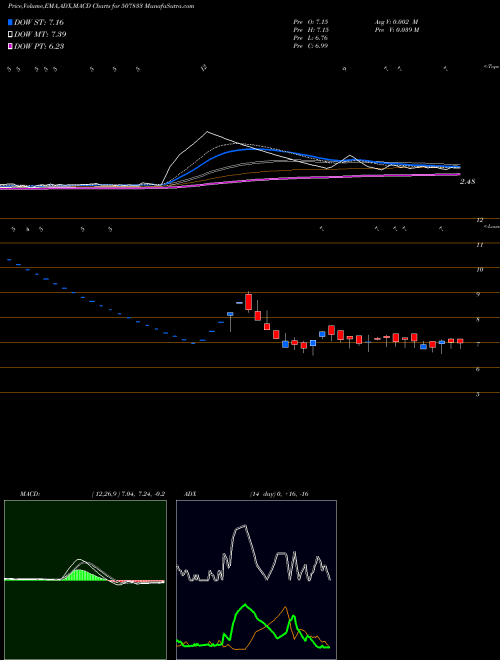Viewport: 500px width, 660px height.
Task: Click the 'MACD:' panel title
Action: point(29,494)
